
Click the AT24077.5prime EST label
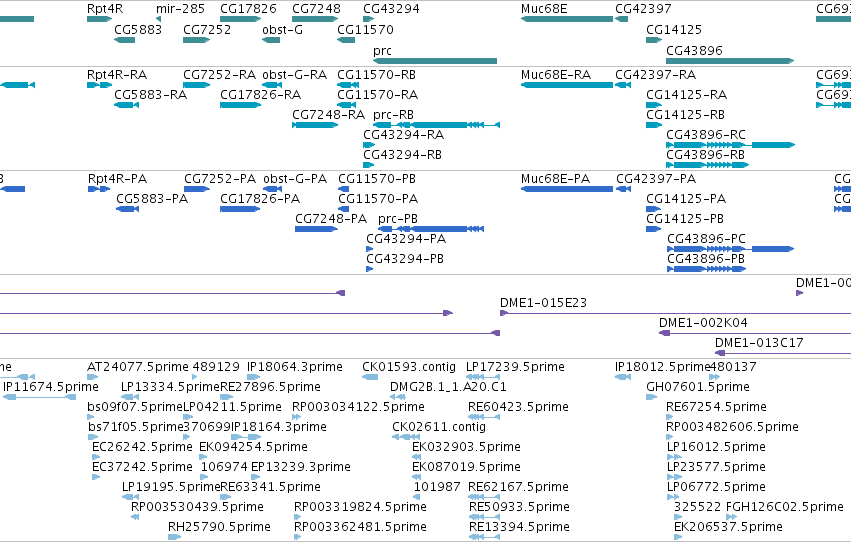(x=137, y=367)
